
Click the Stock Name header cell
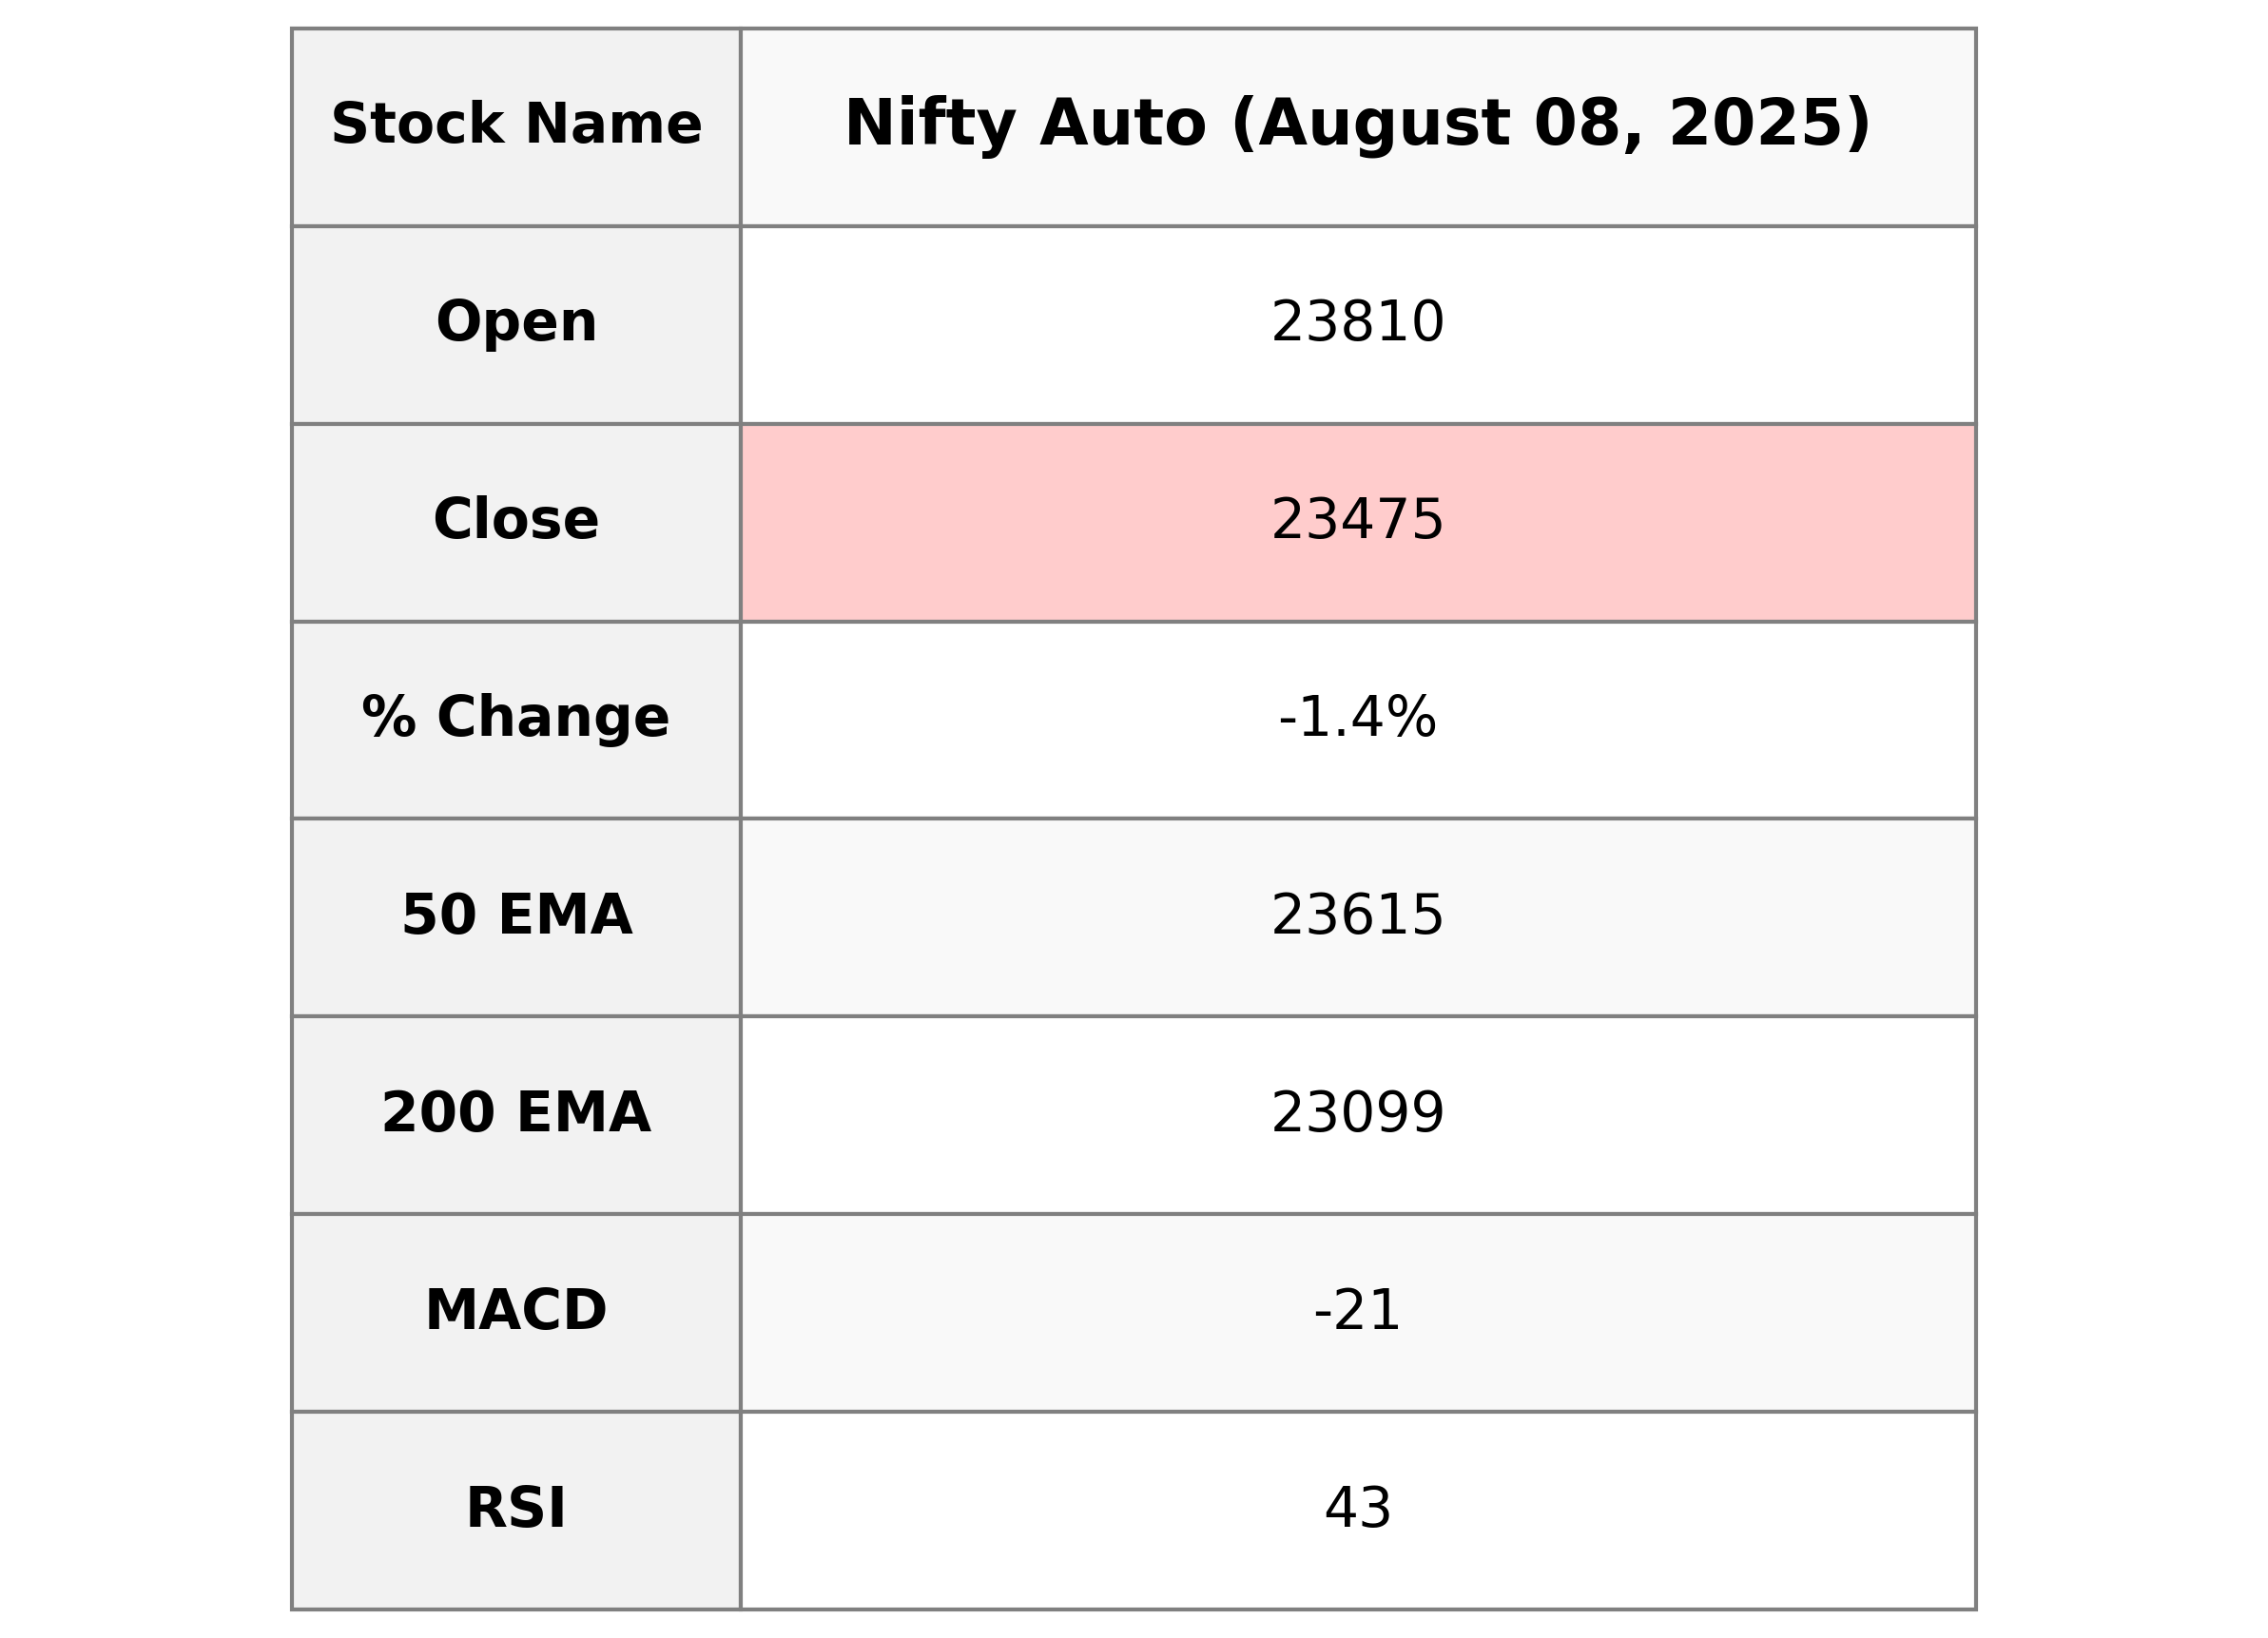click(x=516, y=126)
